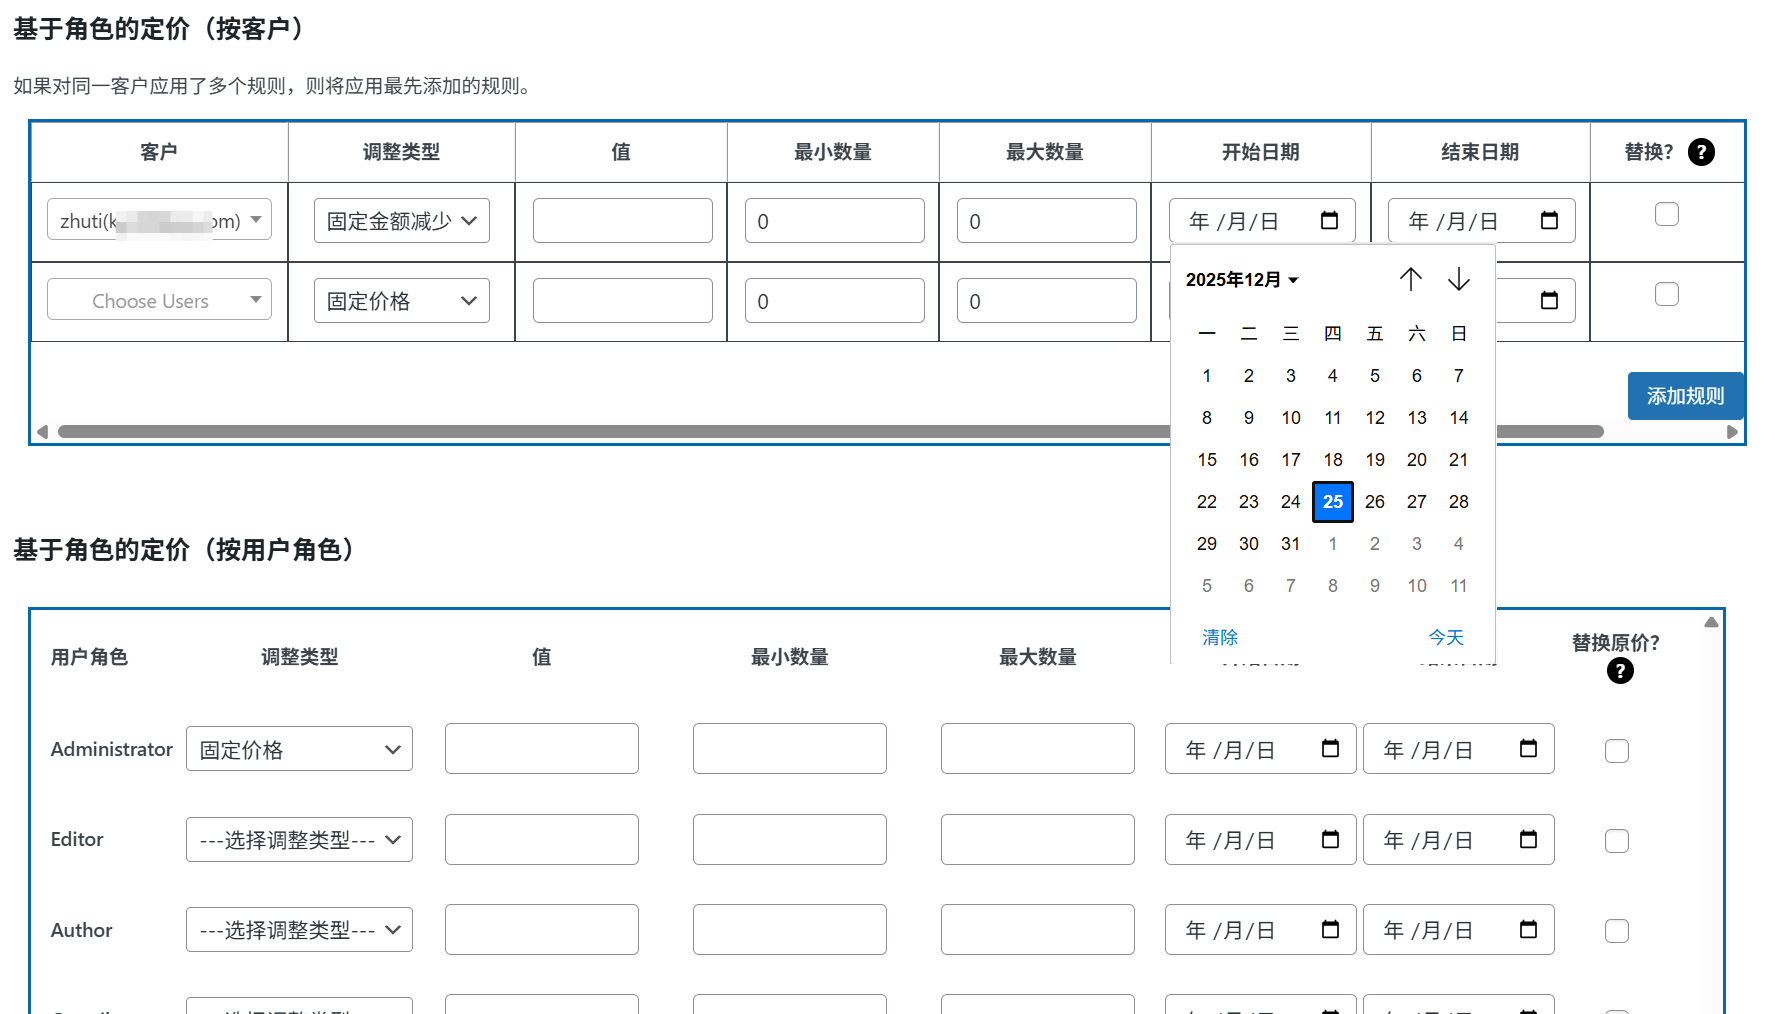Go to previous month with up arrow
This screenshot has width=1775, height=1014.
point(1410,279)
